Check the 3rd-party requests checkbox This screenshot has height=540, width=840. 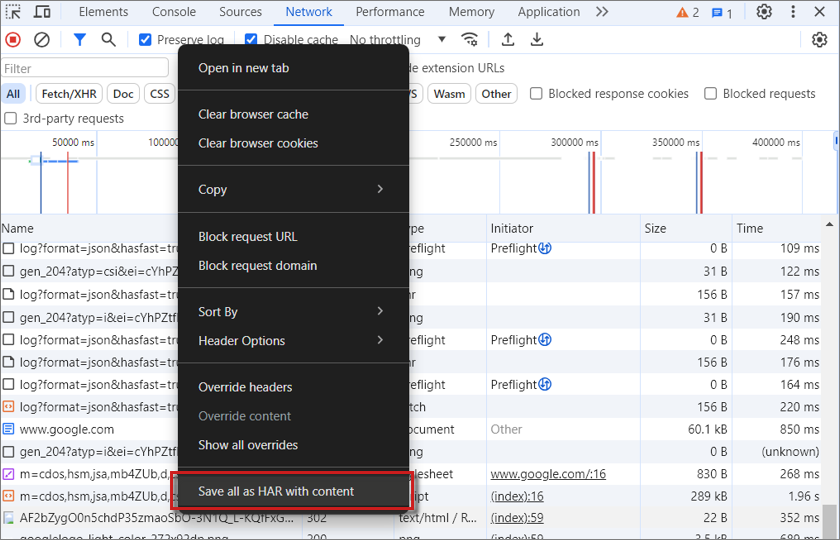click(11, 118)
